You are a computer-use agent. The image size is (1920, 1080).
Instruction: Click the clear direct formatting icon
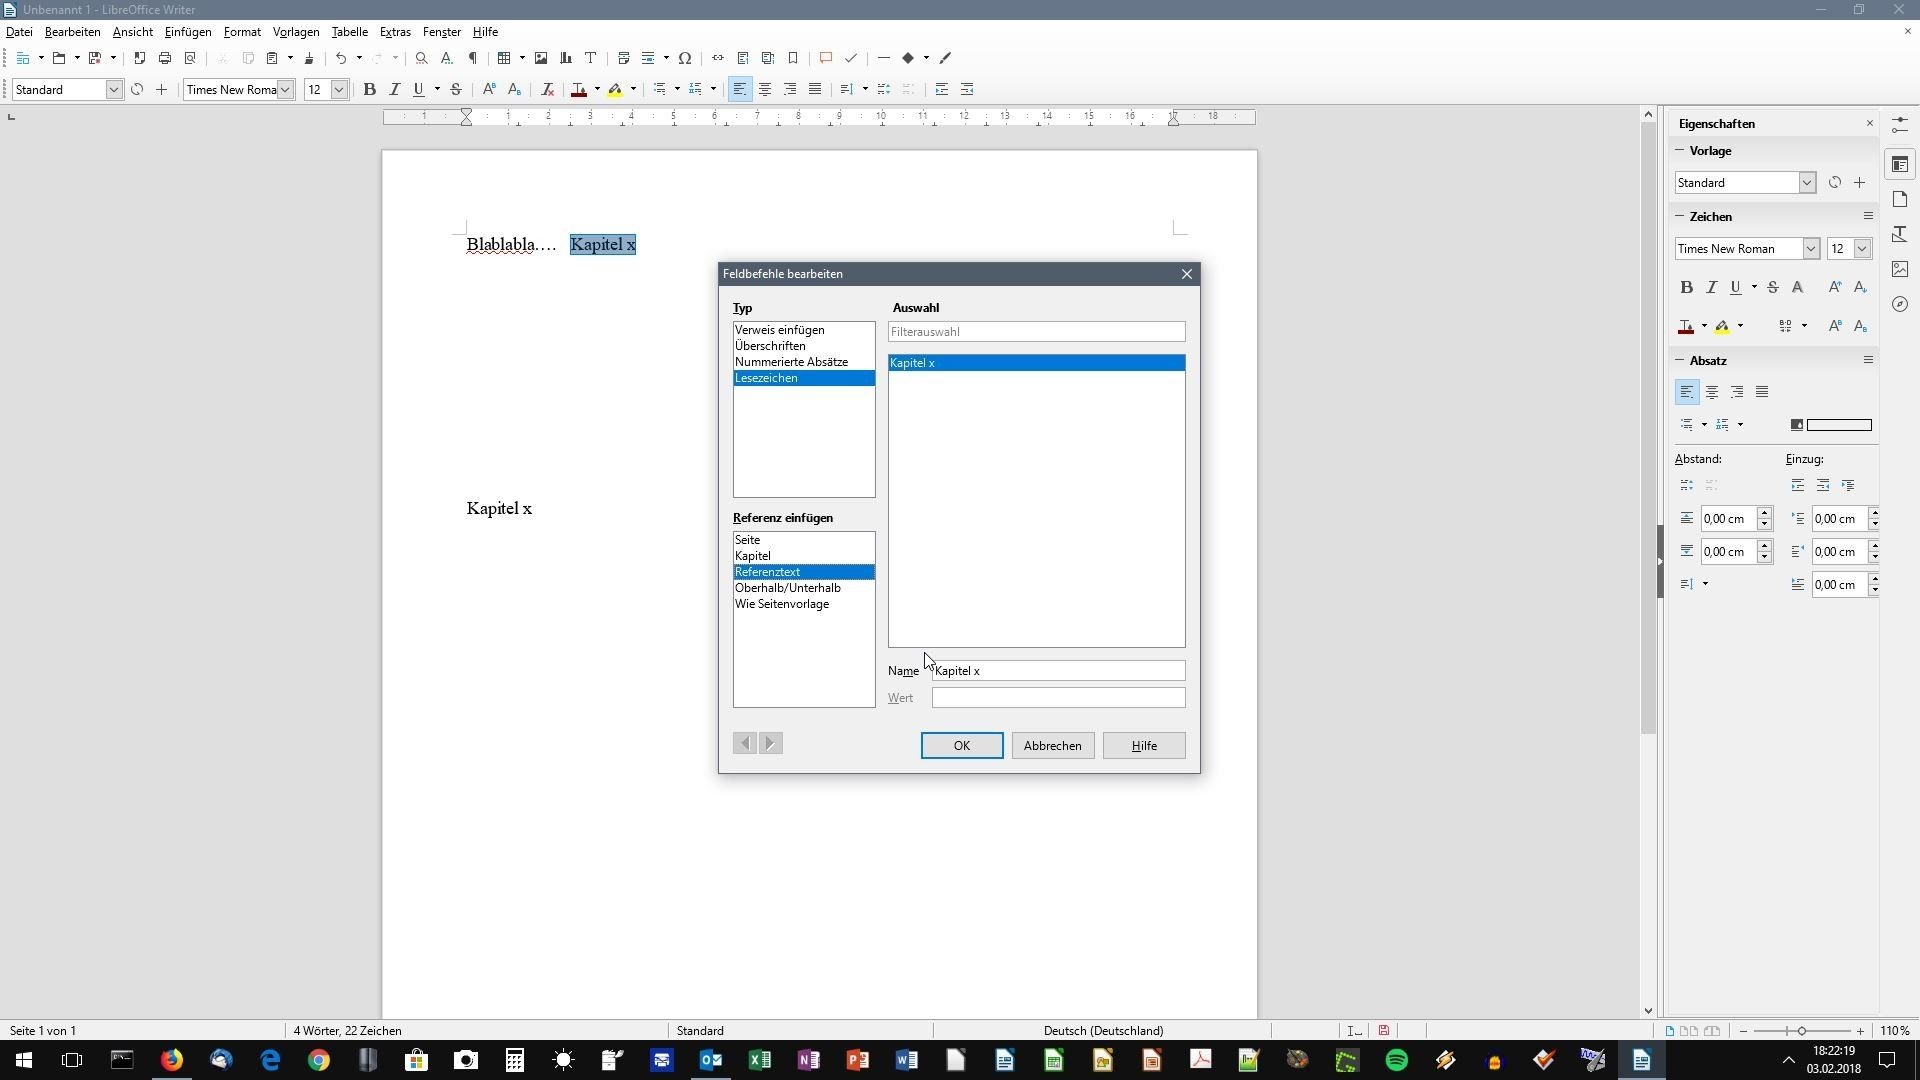tap(547, 89)
